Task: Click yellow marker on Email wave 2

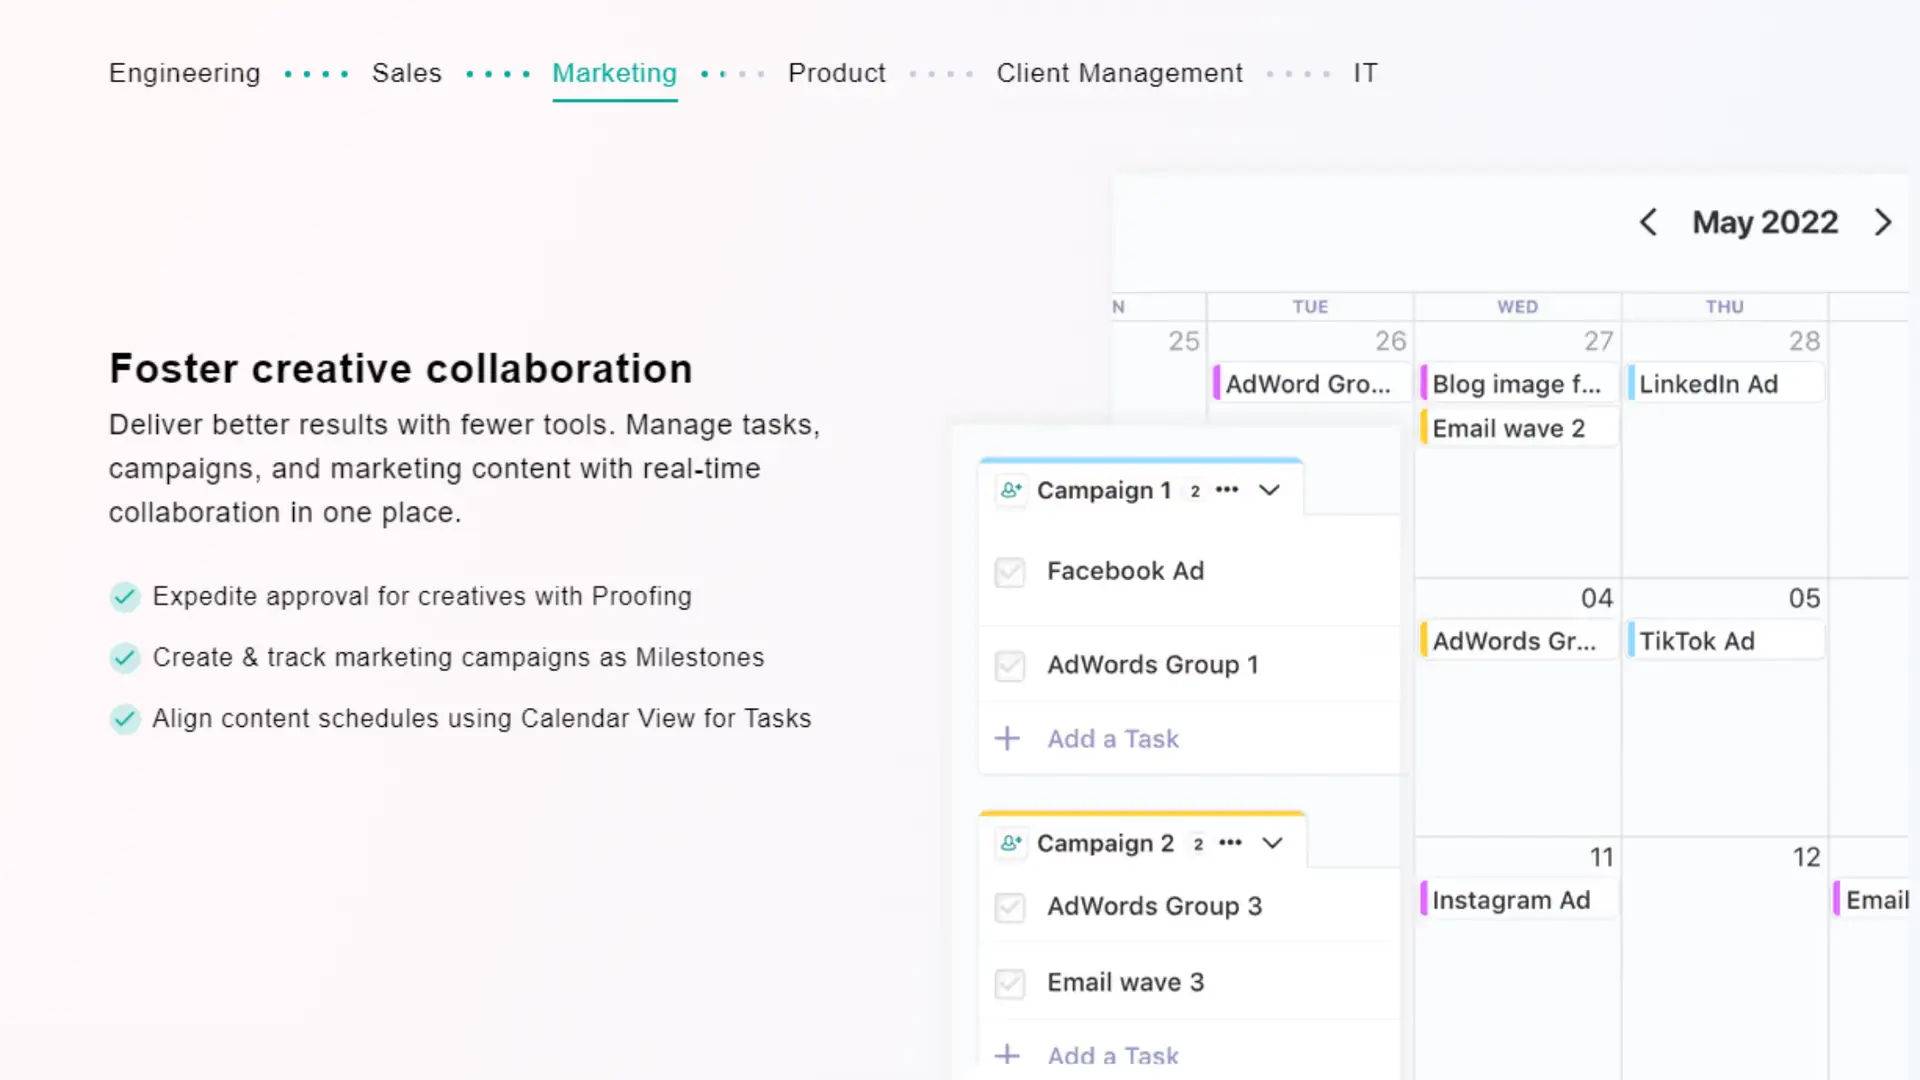Action: (x=1424, y=428)
